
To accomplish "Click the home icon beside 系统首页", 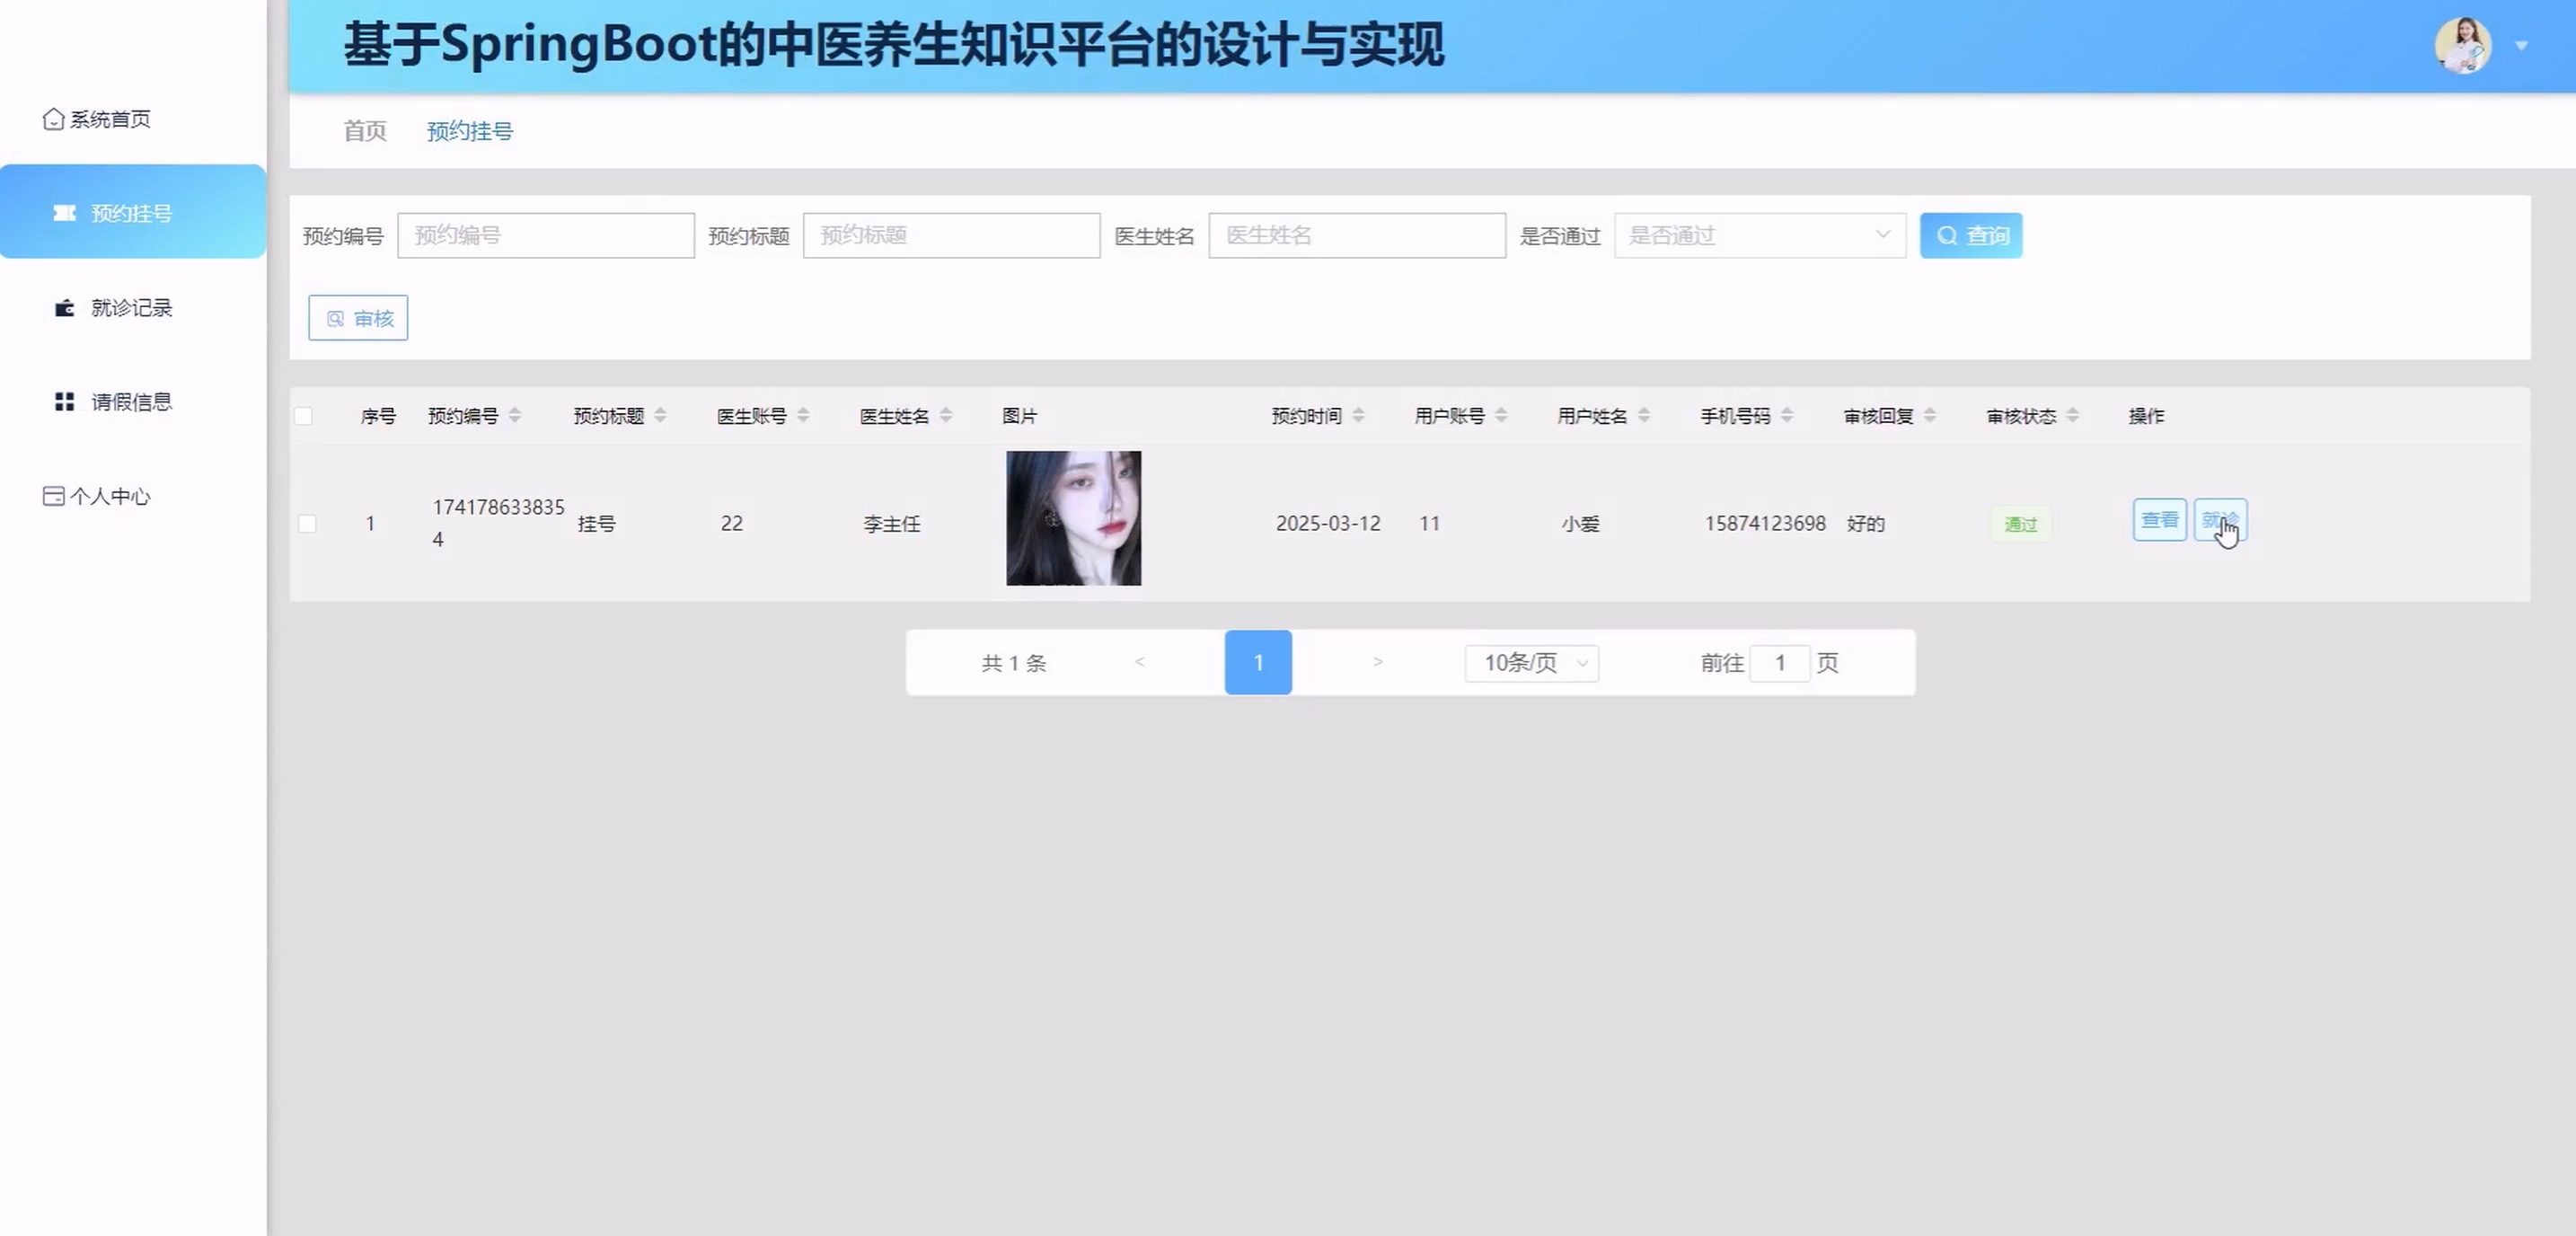I will (53, 119).
